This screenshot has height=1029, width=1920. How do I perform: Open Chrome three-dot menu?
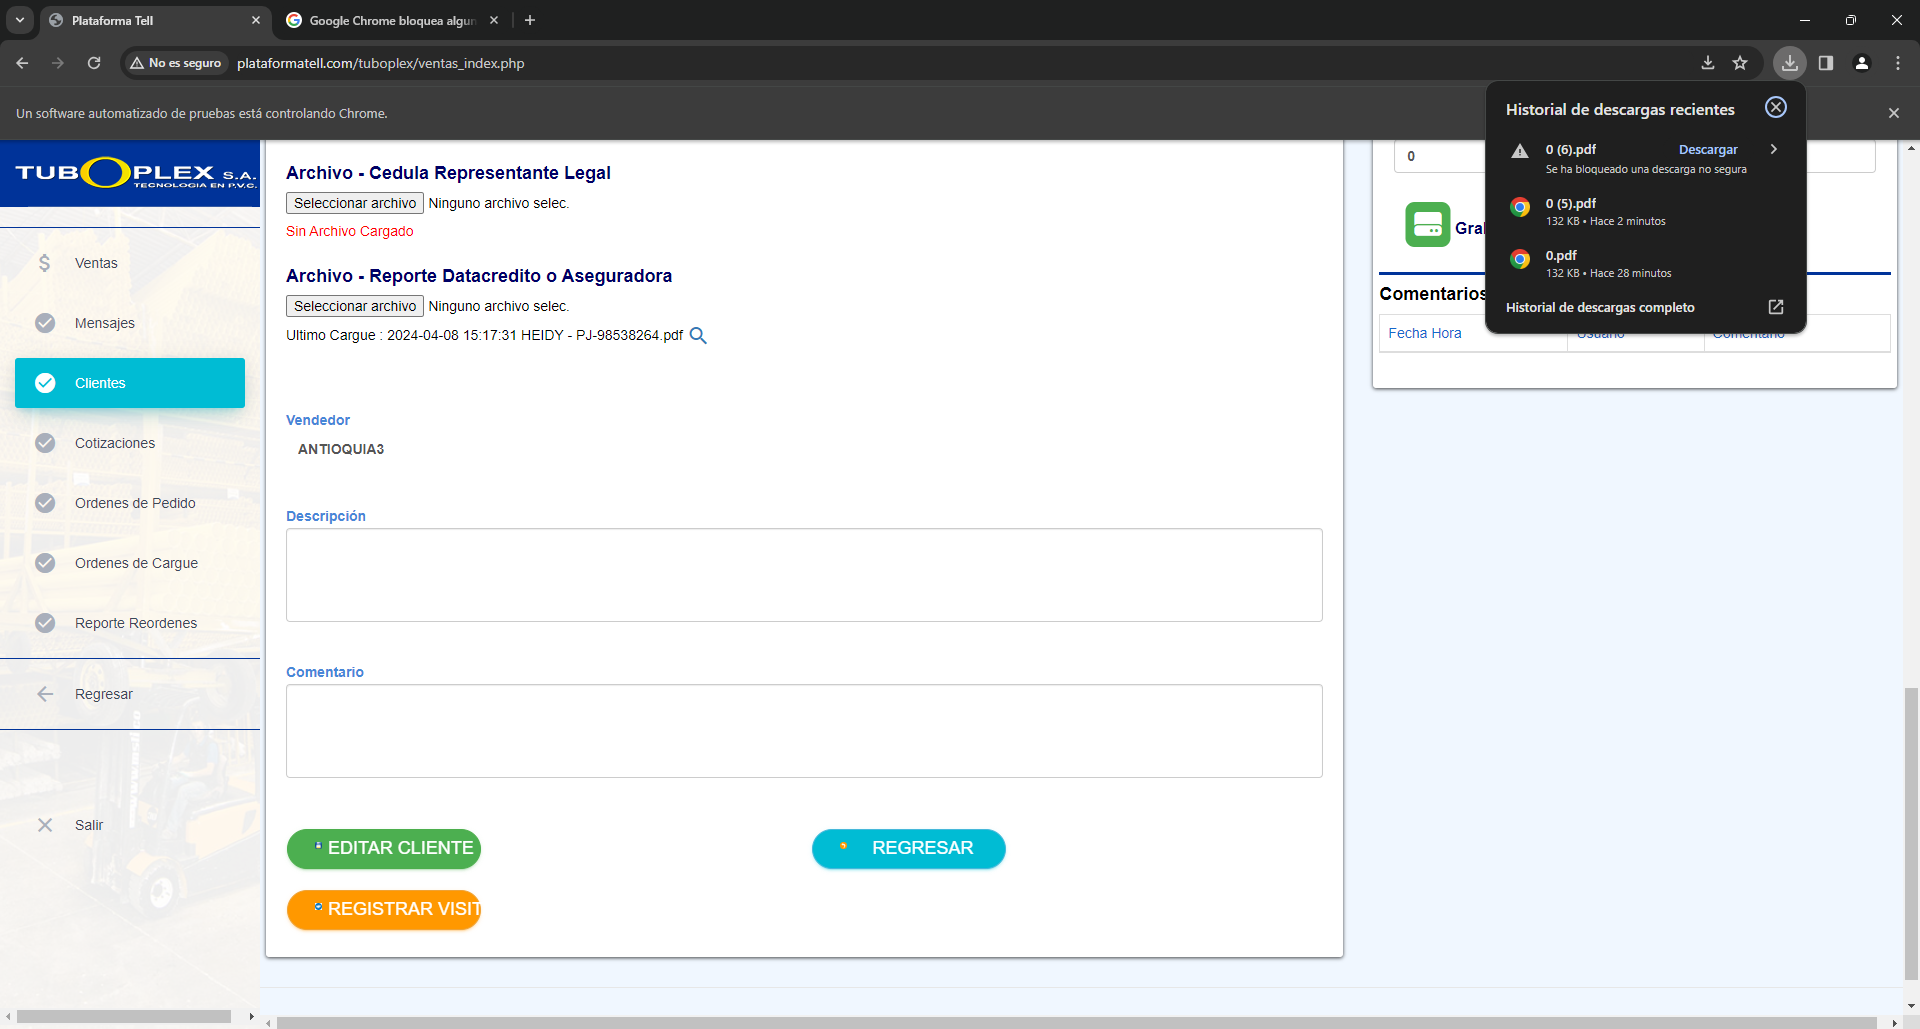(x=1897, y=63)
